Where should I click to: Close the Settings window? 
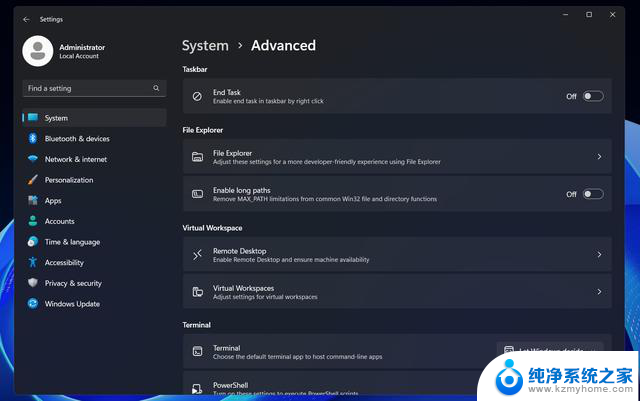coord(612,14)
